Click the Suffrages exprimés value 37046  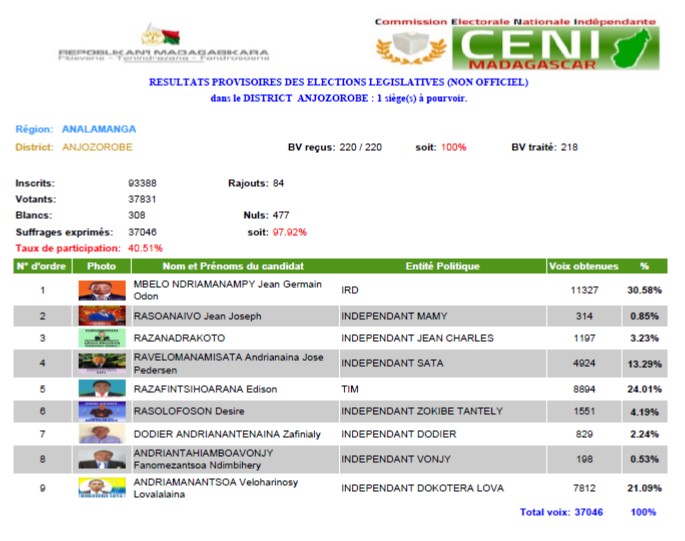coord(142,232)
